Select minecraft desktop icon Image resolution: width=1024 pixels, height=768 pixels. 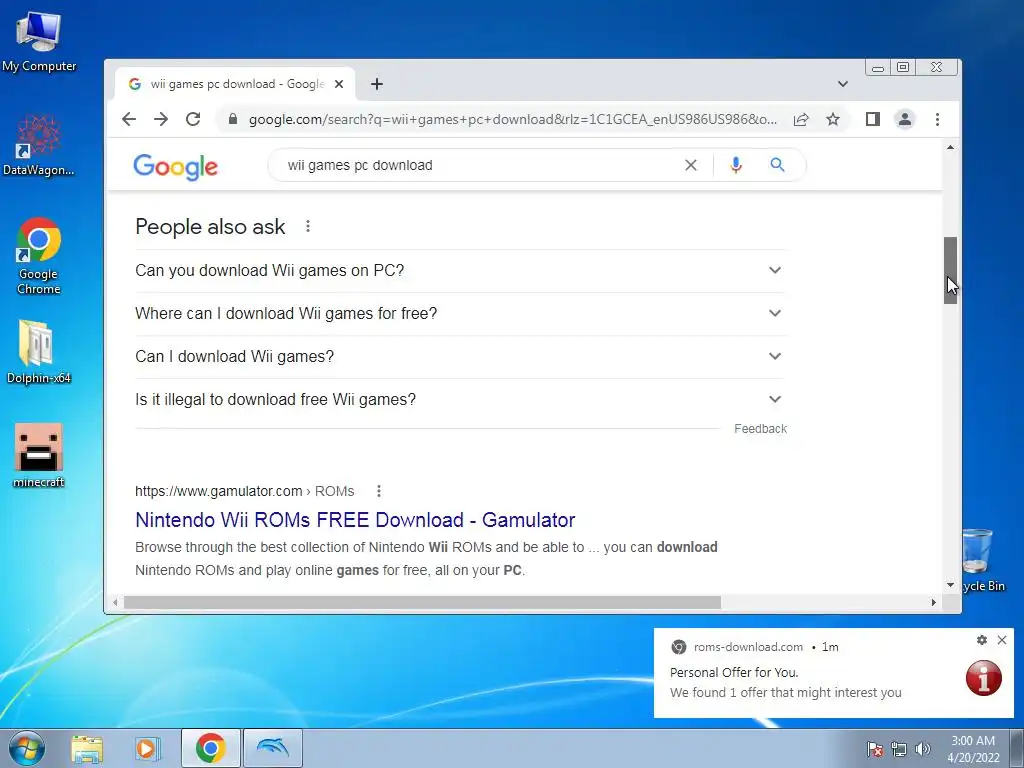[39, 455]
